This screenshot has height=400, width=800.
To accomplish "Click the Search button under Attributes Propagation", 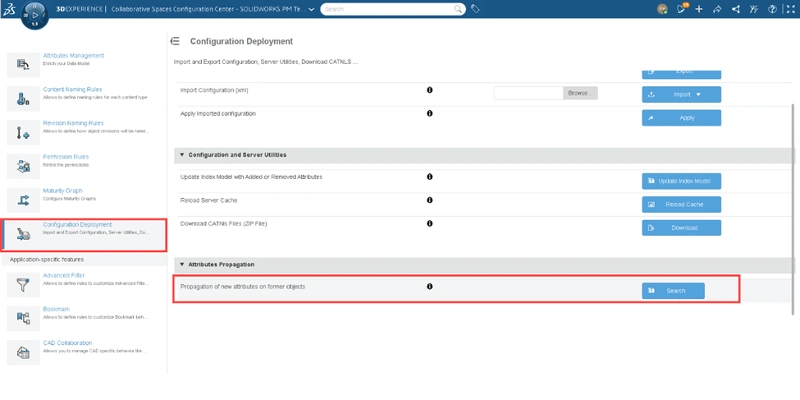I will 673,291.
